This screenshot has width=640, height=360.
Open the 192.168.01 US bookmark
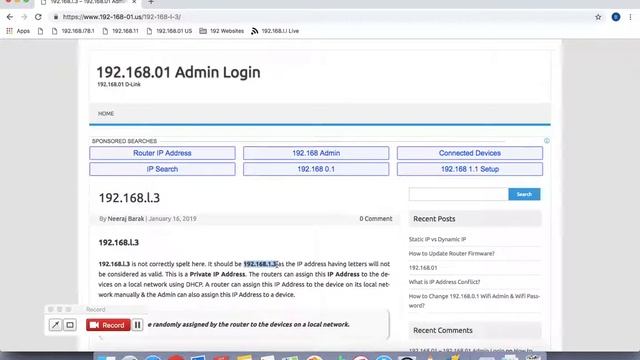click(x=169, y=31)
